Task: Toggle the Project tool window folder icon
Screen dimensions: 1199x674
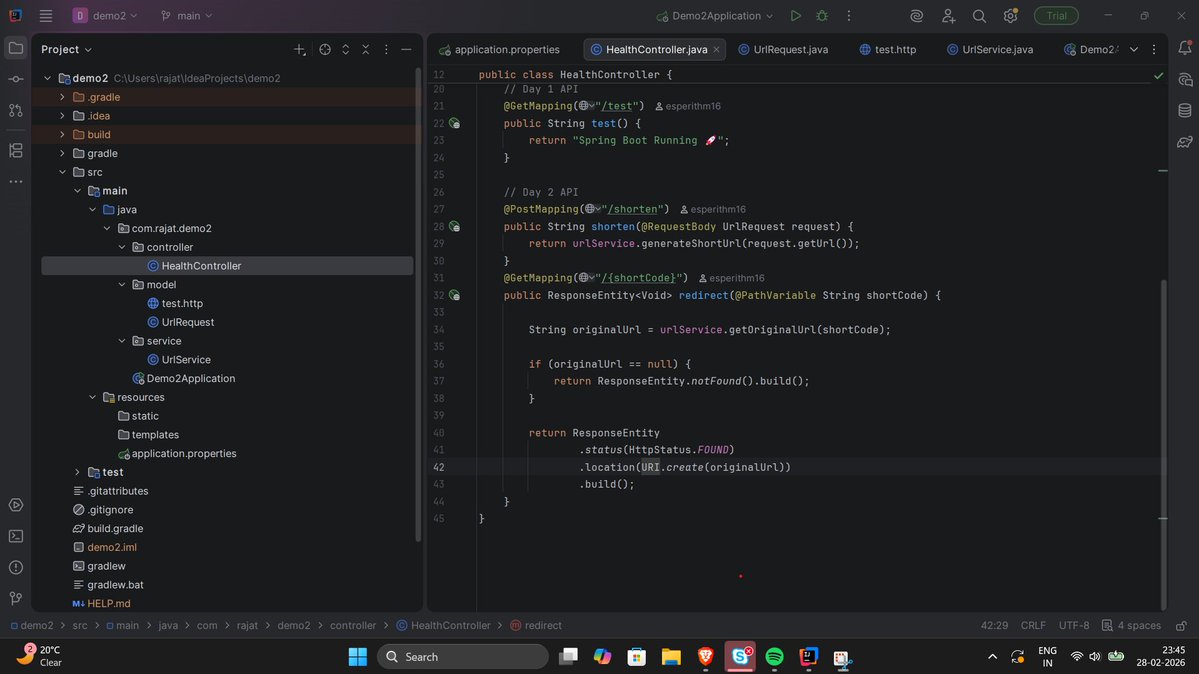Action: point(15,48)
